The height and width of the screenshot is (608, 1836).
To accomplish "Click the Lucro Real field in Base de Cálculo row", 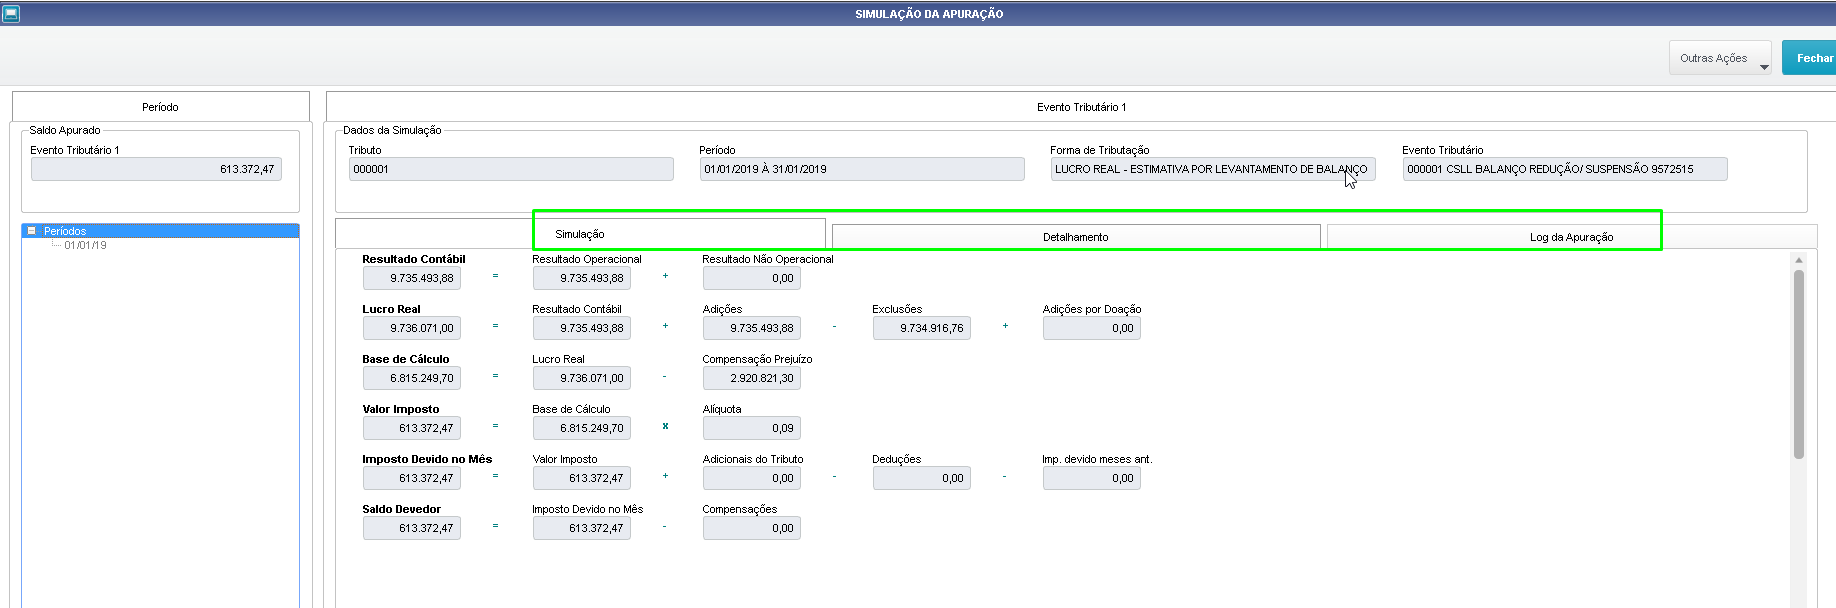I will tap(582, 378).
